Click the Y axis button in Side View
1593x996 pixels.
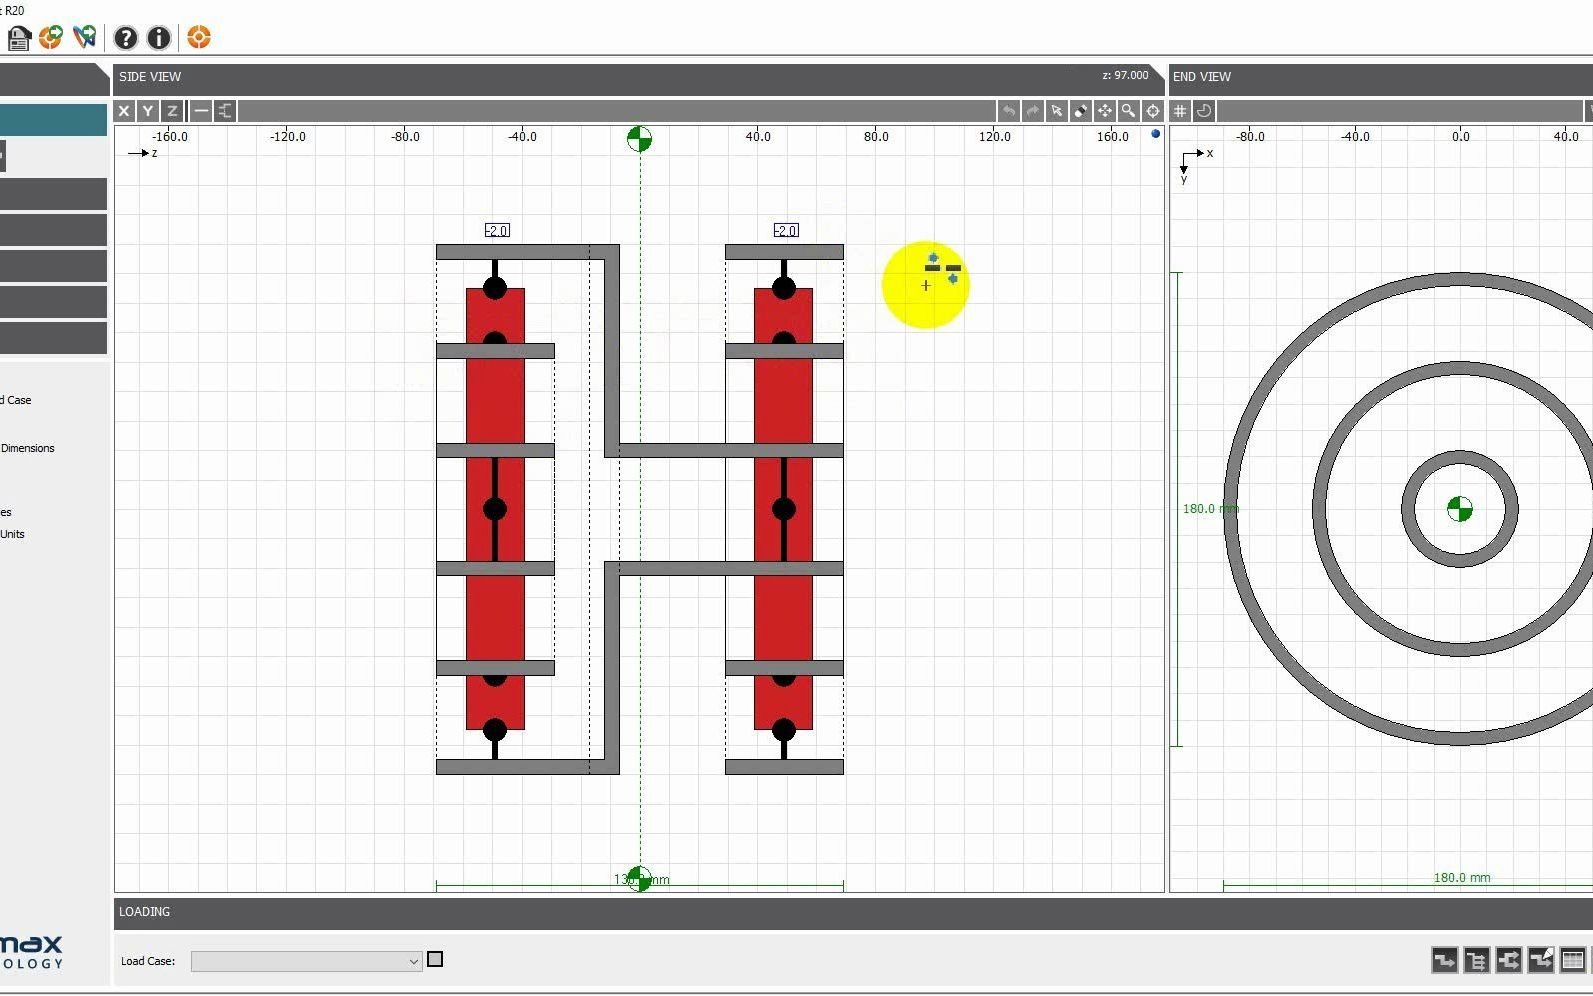pos(148,111)
